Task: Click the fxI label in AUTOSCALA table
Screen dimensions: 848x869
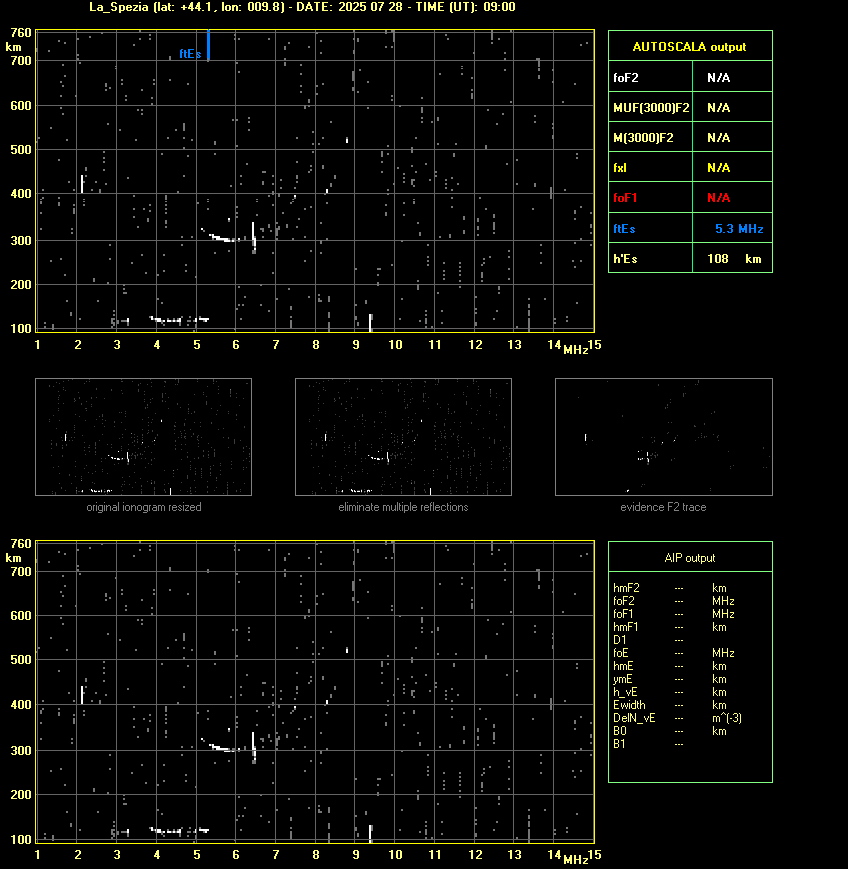Action: point(620,167)
